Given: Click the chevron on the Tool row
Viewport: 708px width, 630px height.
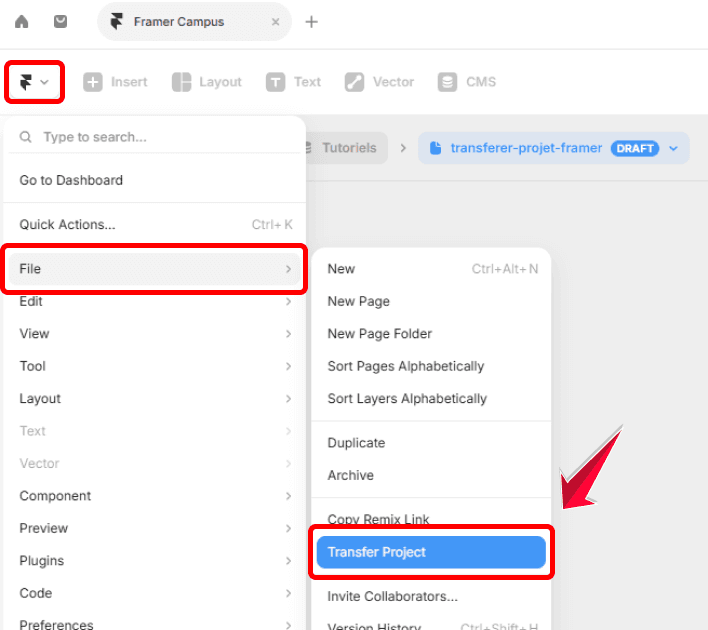Looking at the screenshot, I should tap(289, 366).
